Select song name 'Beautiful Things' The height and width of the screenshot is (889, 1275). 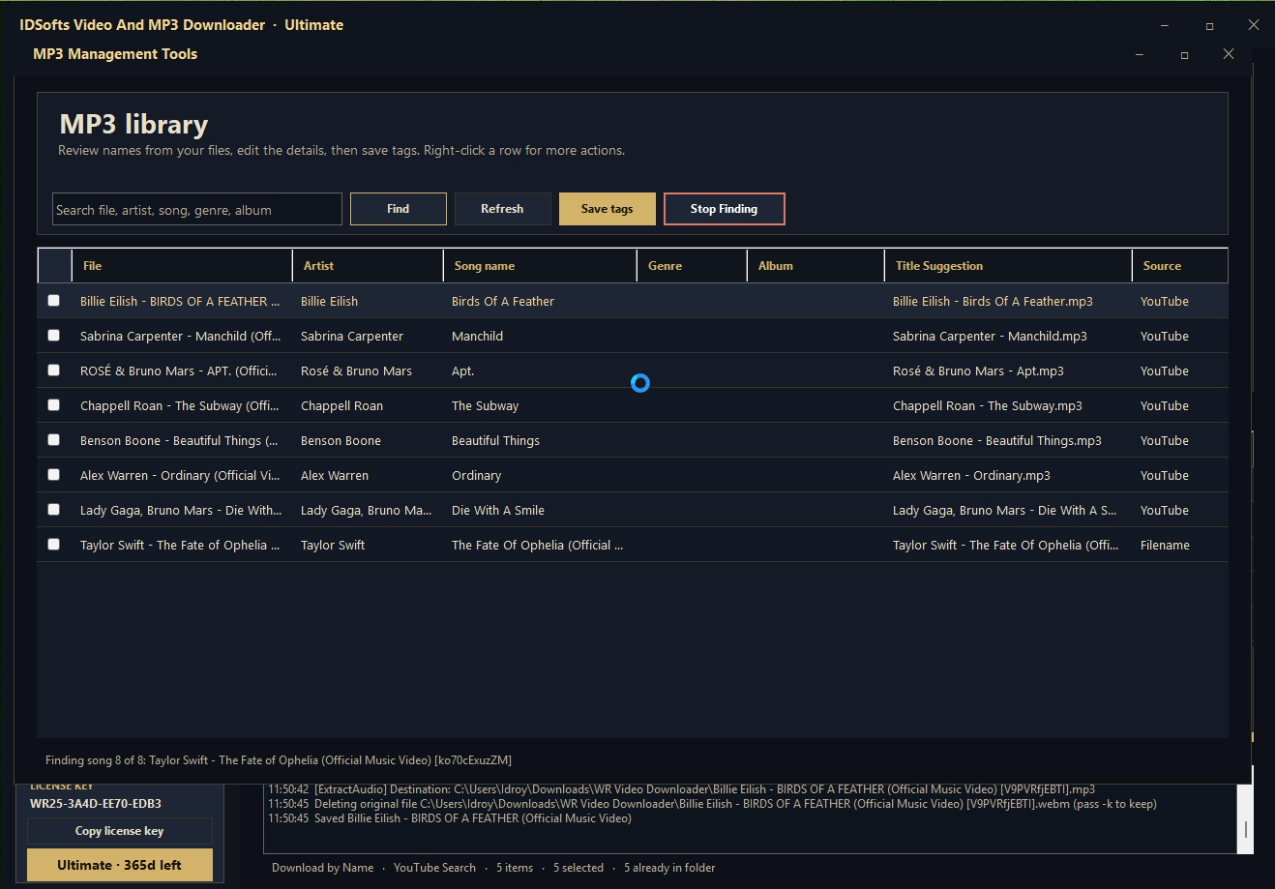click(495, 441)
